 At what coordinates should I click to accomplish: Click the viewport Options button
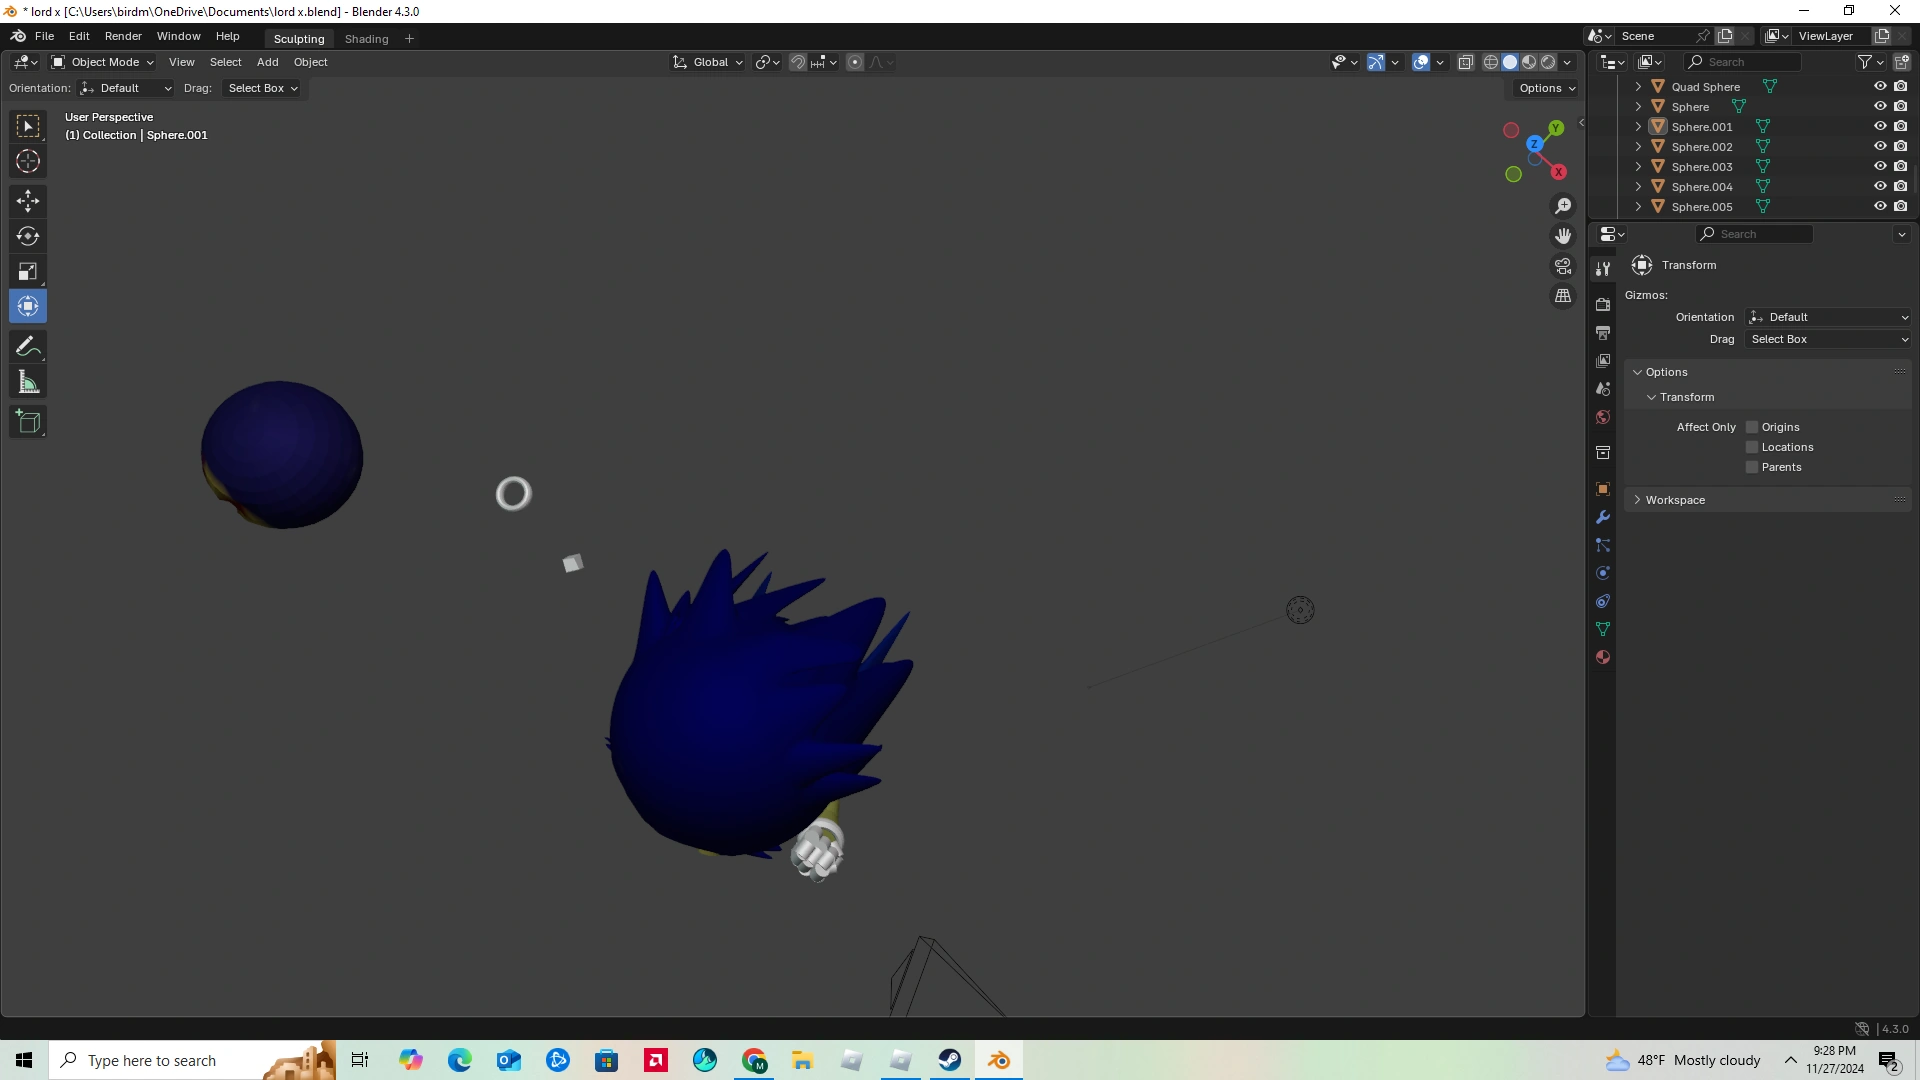pos(1546,88)
